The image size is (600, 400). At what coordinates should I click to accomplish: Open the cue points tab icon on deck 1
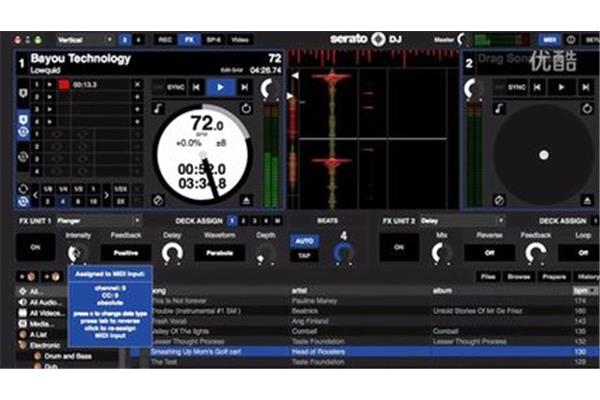point(23,93)
